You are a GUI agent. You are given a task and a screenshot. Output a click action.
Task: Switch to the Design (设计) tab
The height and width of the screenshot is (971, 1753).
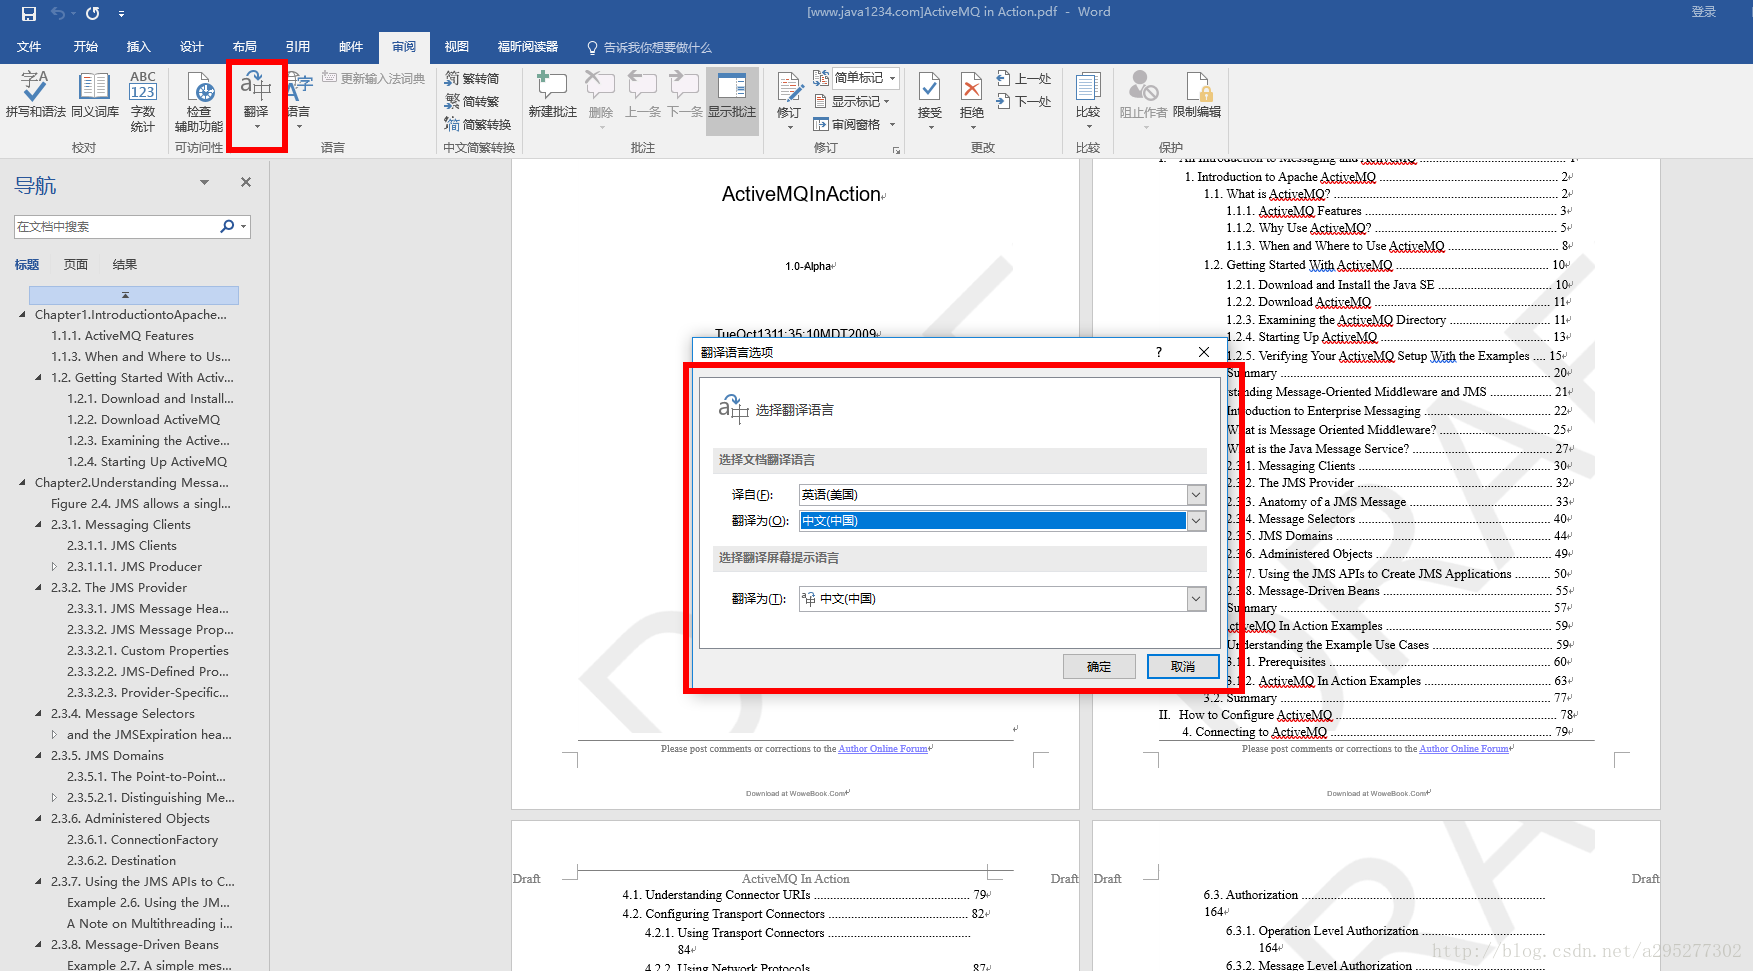coord(191,47)
